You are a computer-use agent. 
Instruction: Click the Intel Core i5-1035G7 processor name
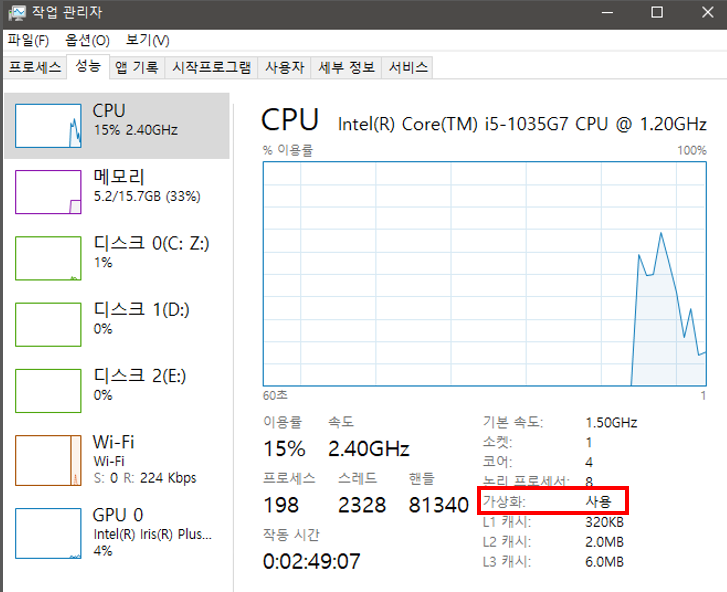point(522,124)
